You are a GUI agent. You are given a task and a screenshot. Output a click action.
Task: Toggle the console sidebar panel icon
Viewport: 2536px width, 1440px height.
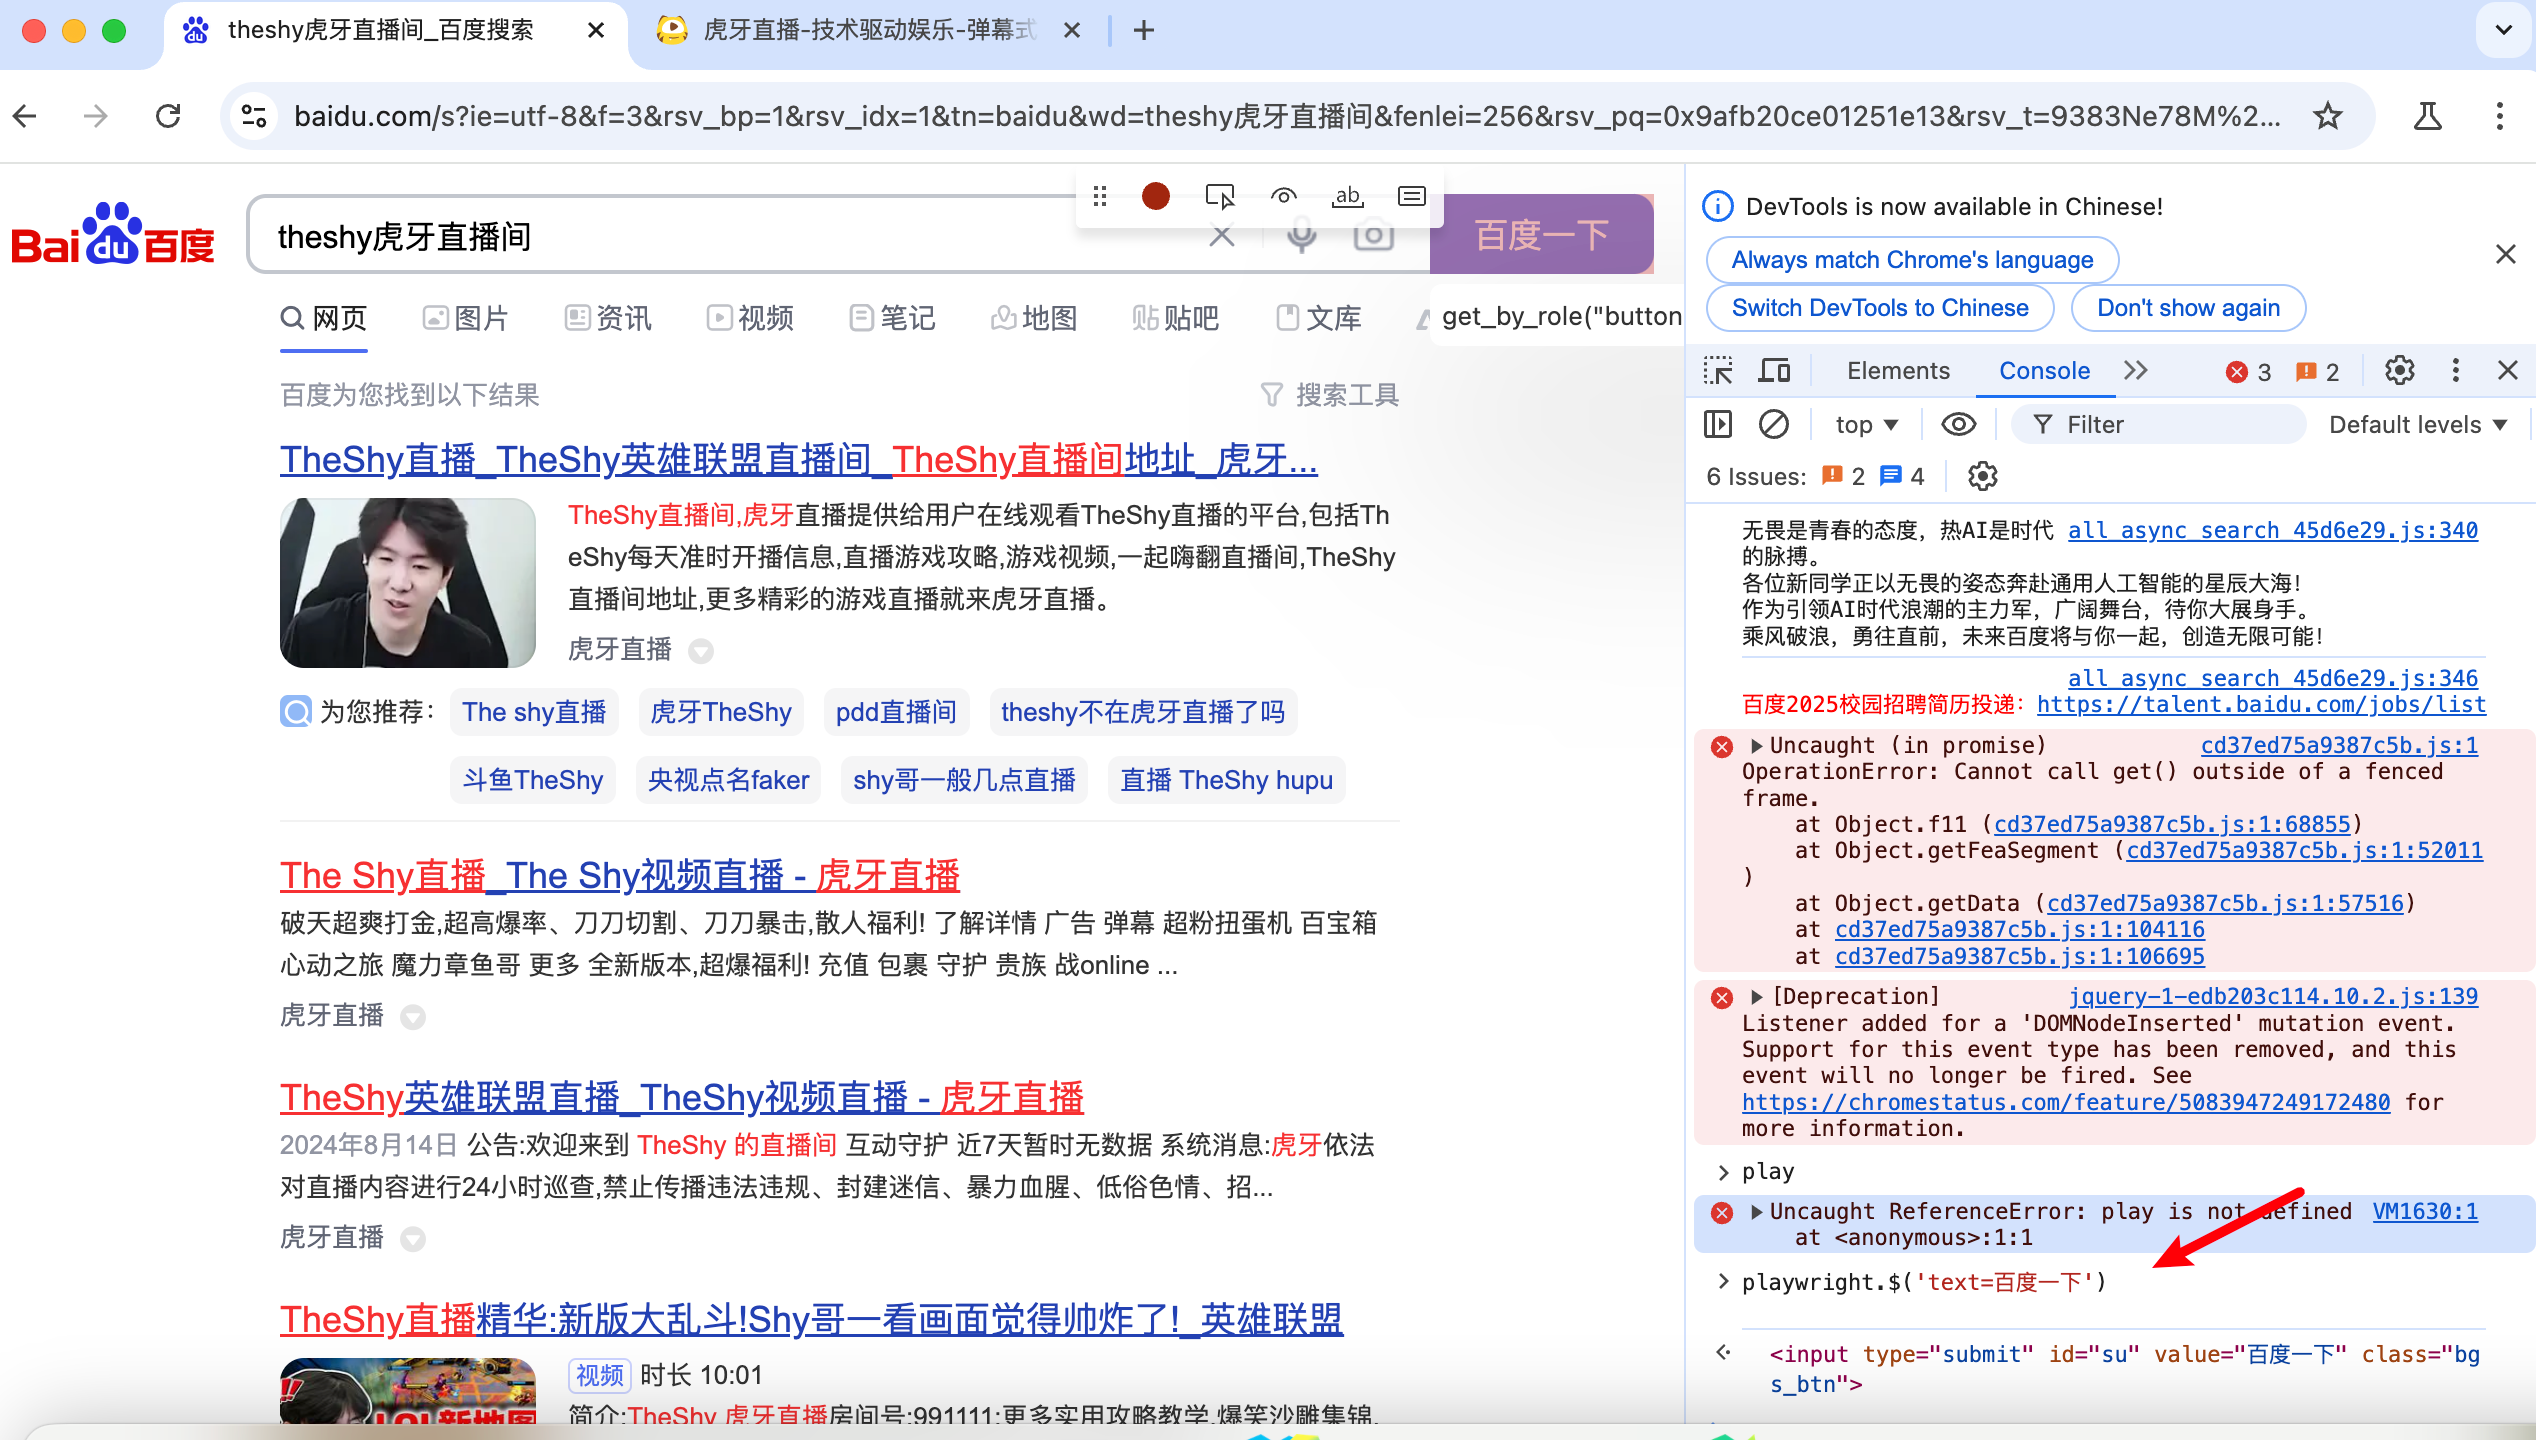[1718, 425]
